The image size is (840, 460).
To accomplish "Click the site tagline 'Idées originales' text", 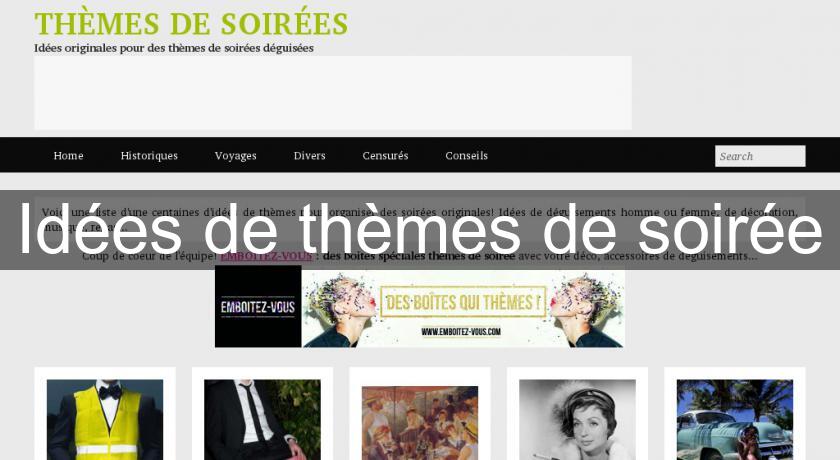I will (x=174, y=48).
